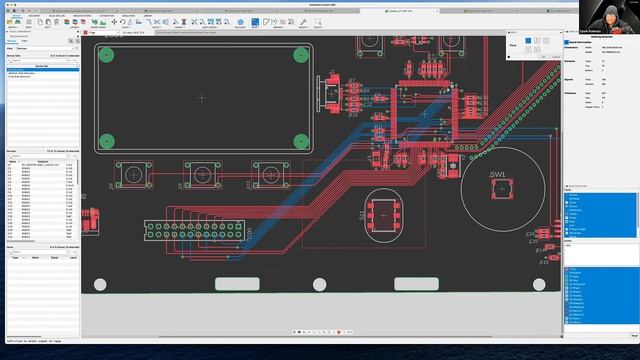
Task: Click the red layer color swatch next to '1 Top'
Action: click(85, 32)
